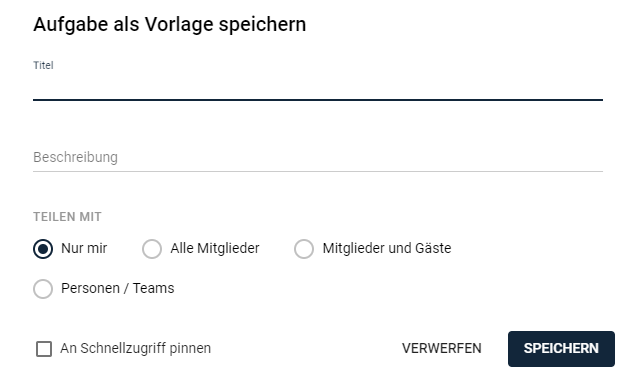Click the grey 'Beschreibung' placeholder text
The width and height of the screenshot is (630, 382).
[76, 157]
